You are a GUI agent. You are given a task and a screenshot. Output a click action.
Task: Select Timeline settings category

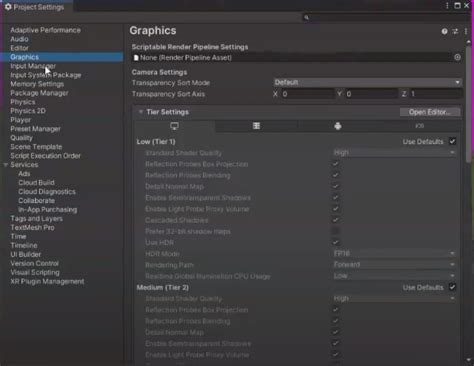[24, 246]
